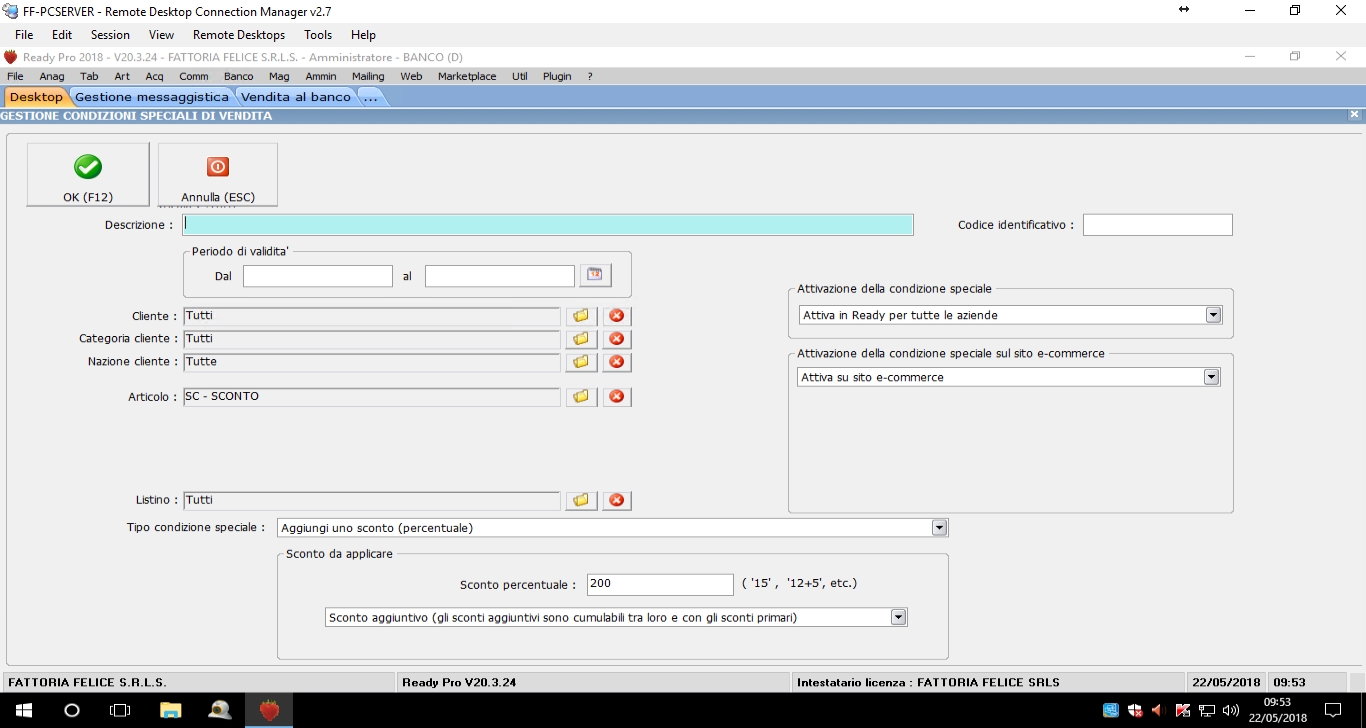Image resolution: width=1366 pixels, height=728 pixels.
Task: Click the taskbar clock showing 09:53
Action: pyautogui.click(x=1278, y=710)
